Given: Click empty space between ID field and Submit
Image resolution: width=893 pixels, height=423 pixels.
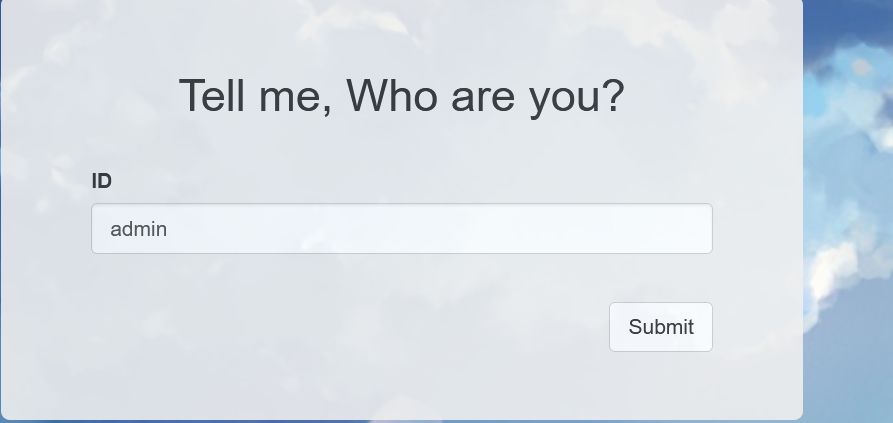Looking at the screenshot, I should pos(402,278).
